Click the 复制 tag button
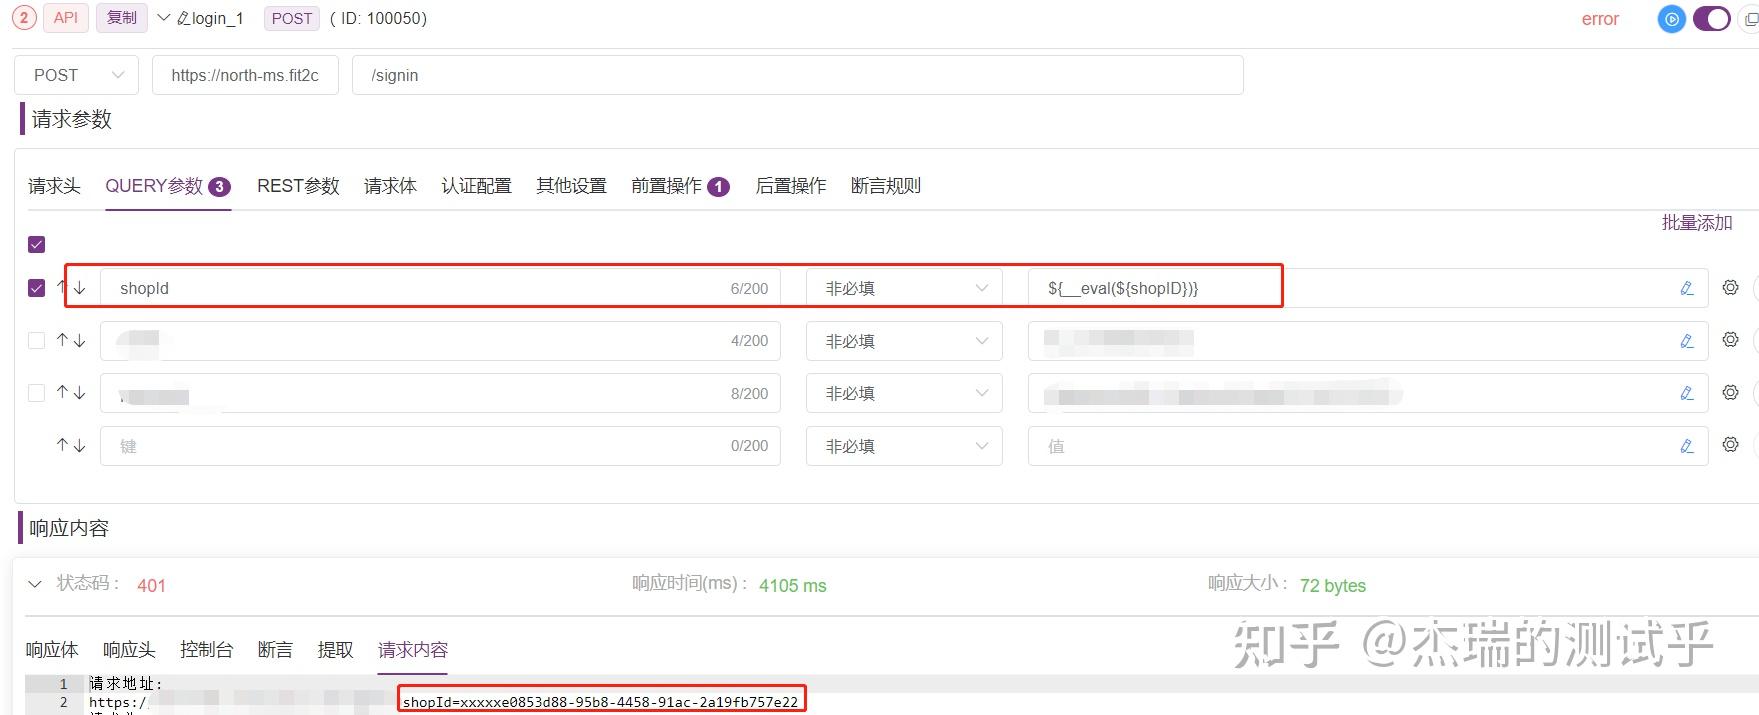 tap(122, 18)
